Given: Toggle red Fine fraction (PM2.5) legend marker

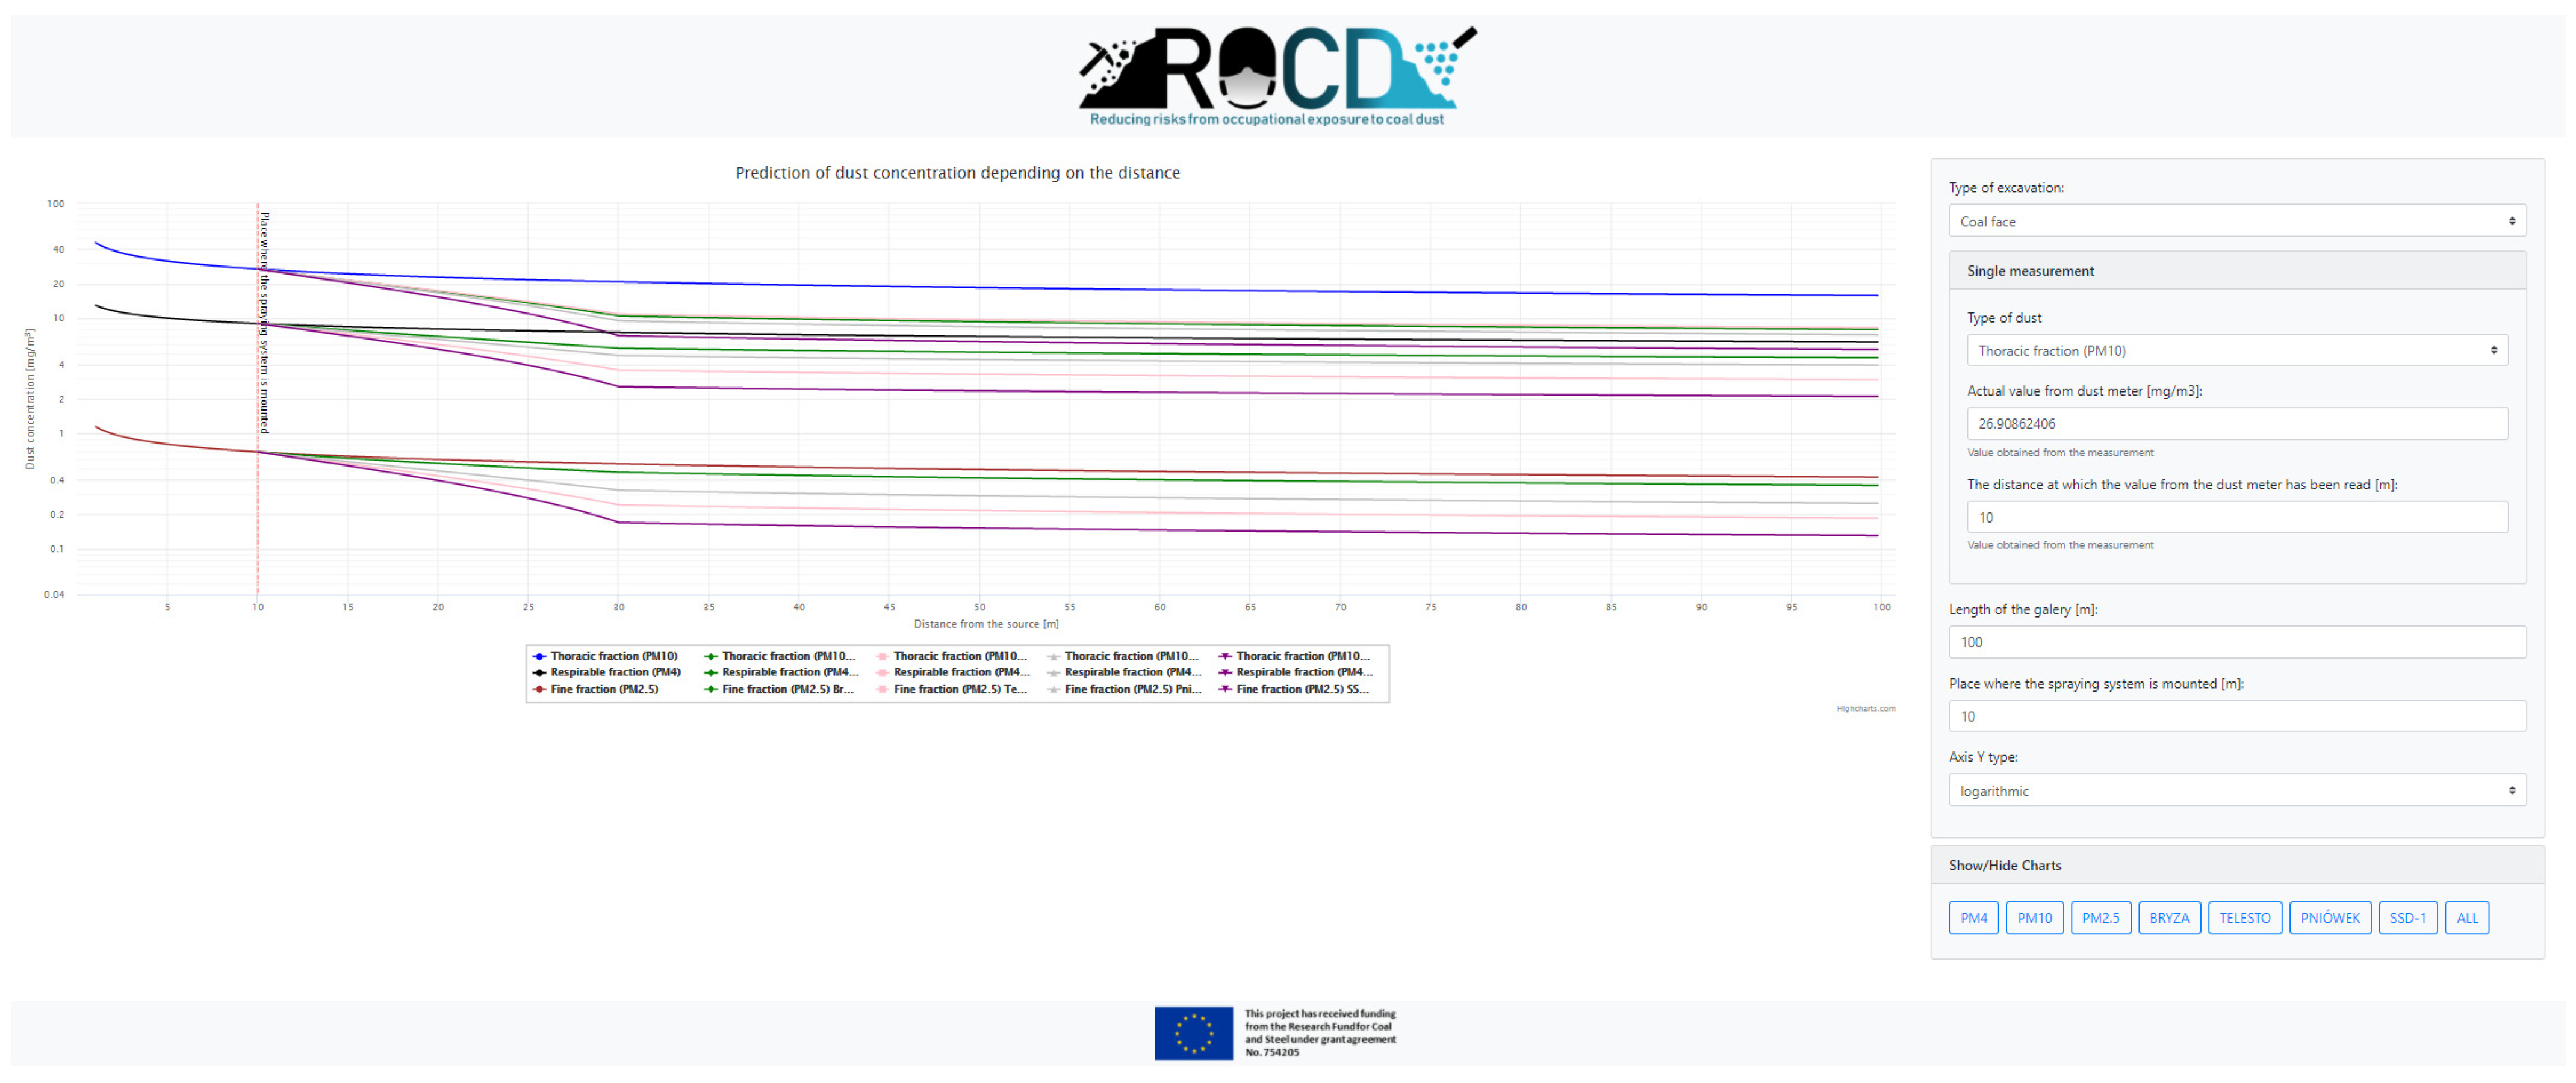Looking at the screenshot, I should tap(540, 689).
